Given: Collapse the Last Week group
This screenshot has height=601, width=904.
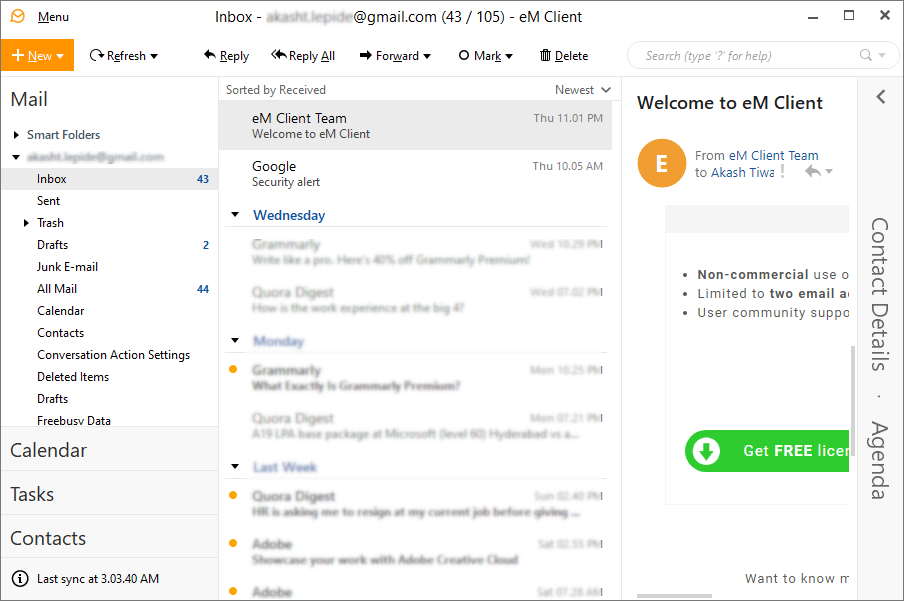Looking at the screenshot, I should pos(235,466).
